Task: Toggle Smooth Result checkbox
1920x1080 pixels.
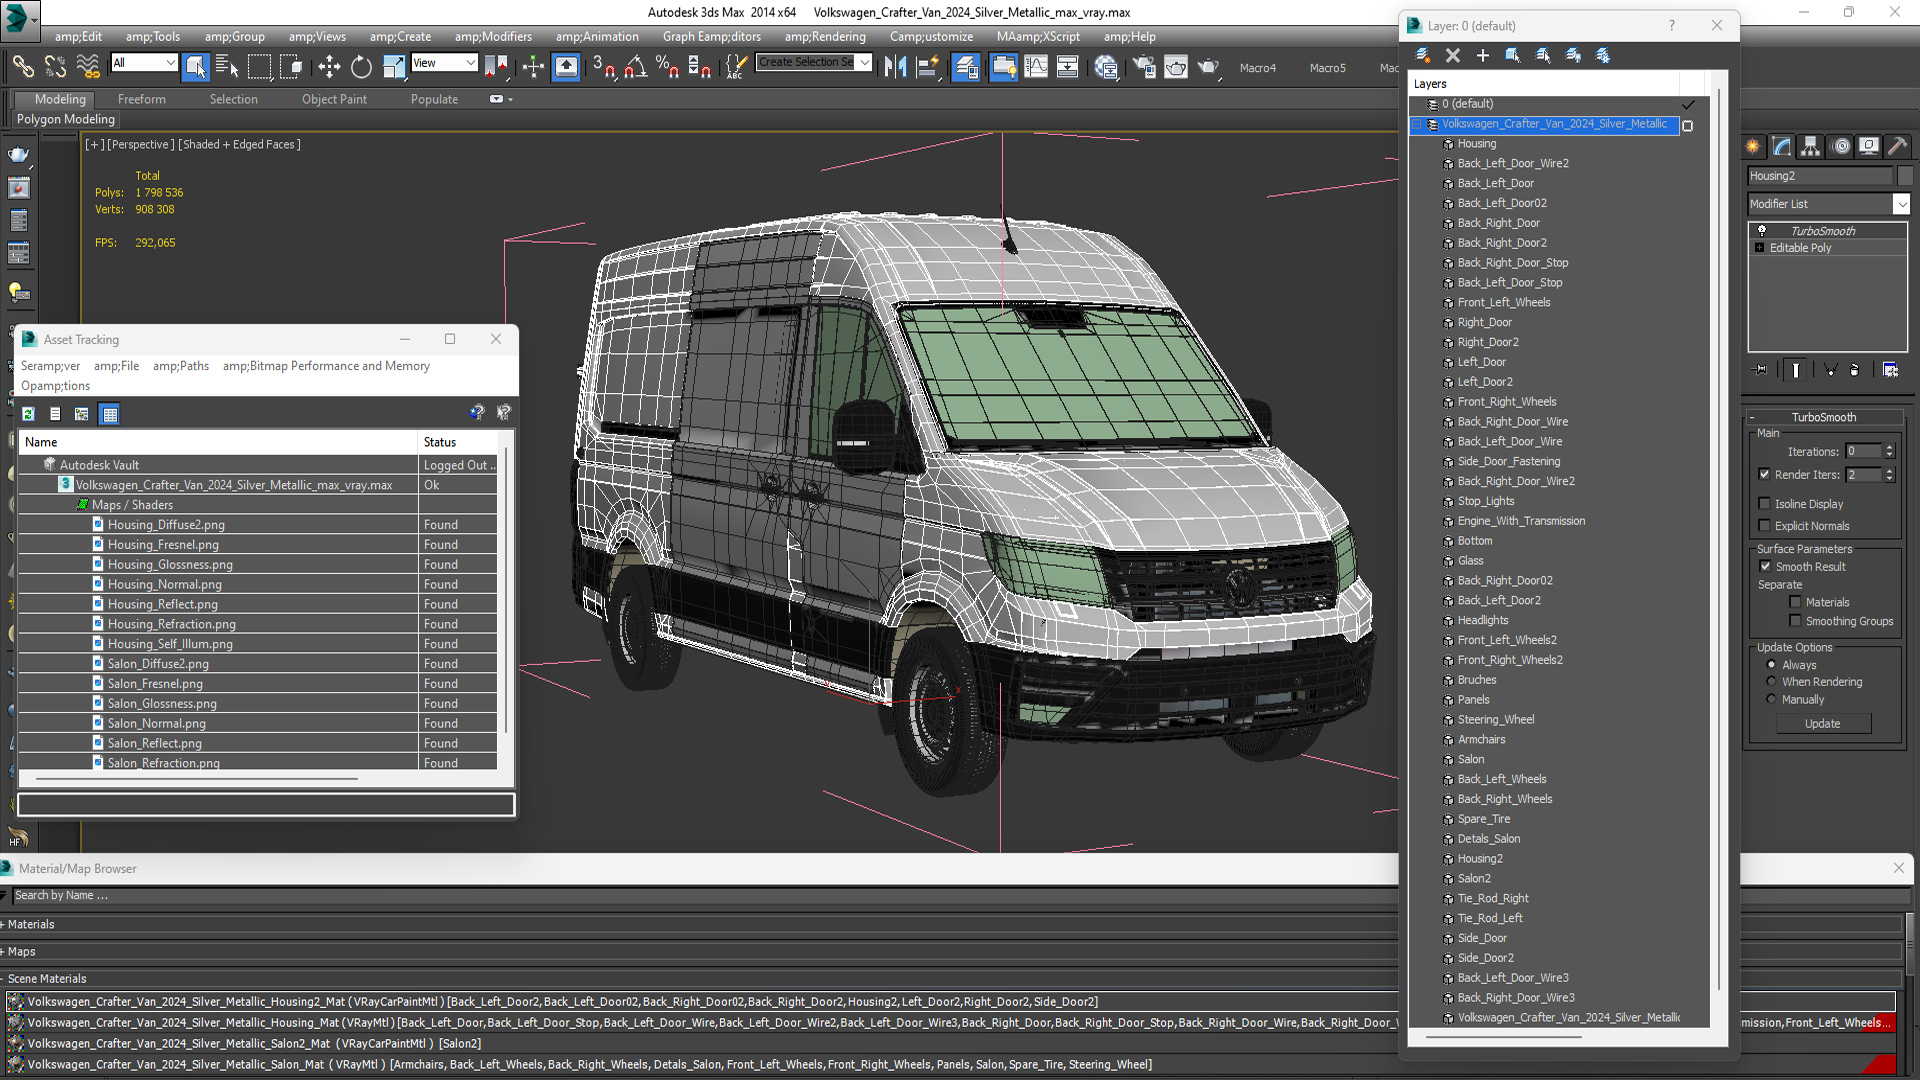Action: (x=1765, y=566)
